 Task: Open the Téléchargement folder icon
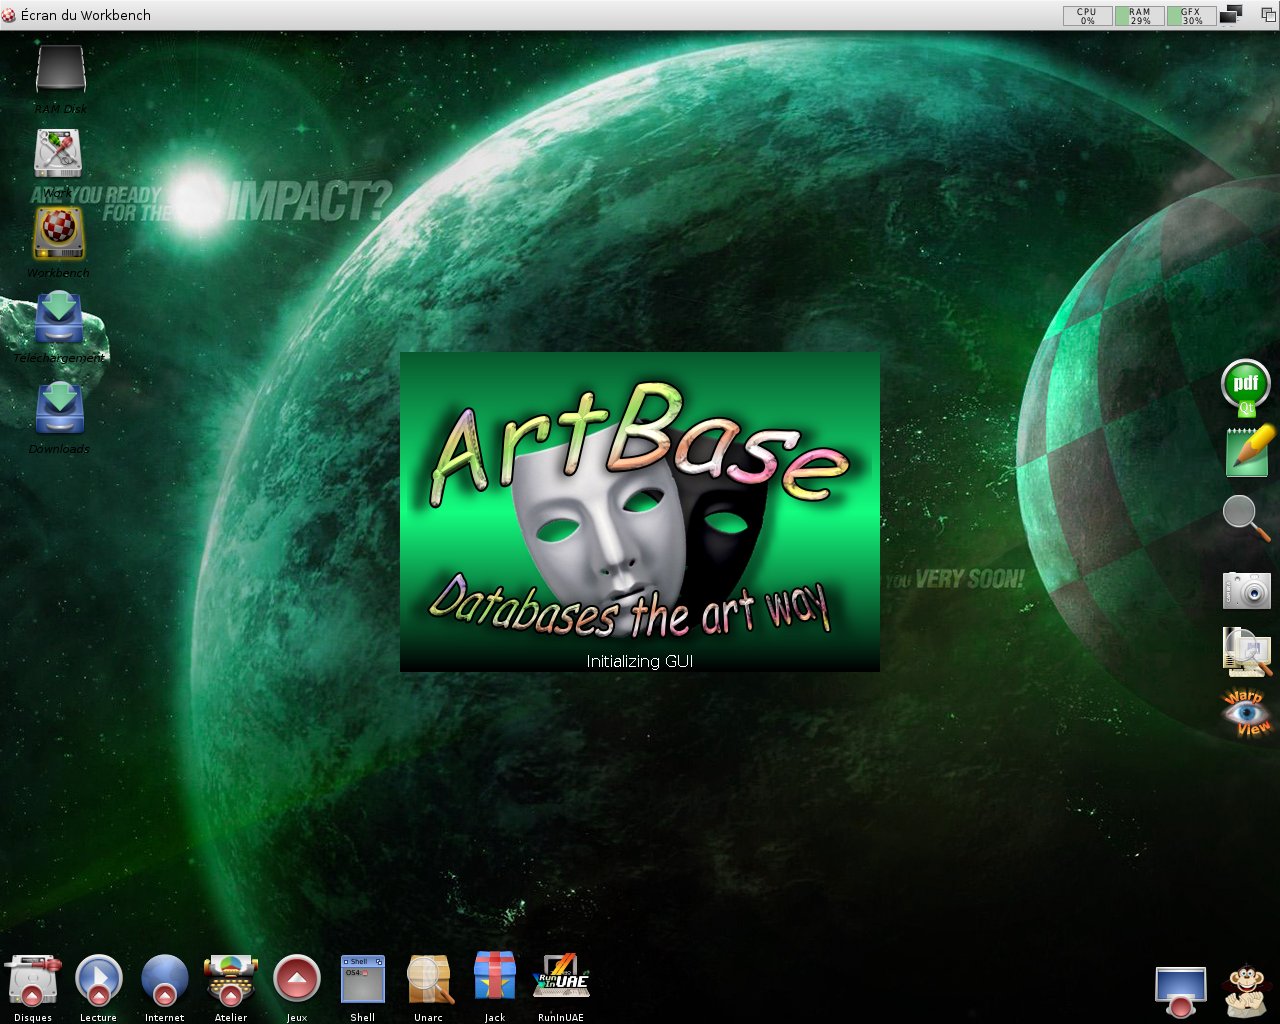[x=58, y=318]
